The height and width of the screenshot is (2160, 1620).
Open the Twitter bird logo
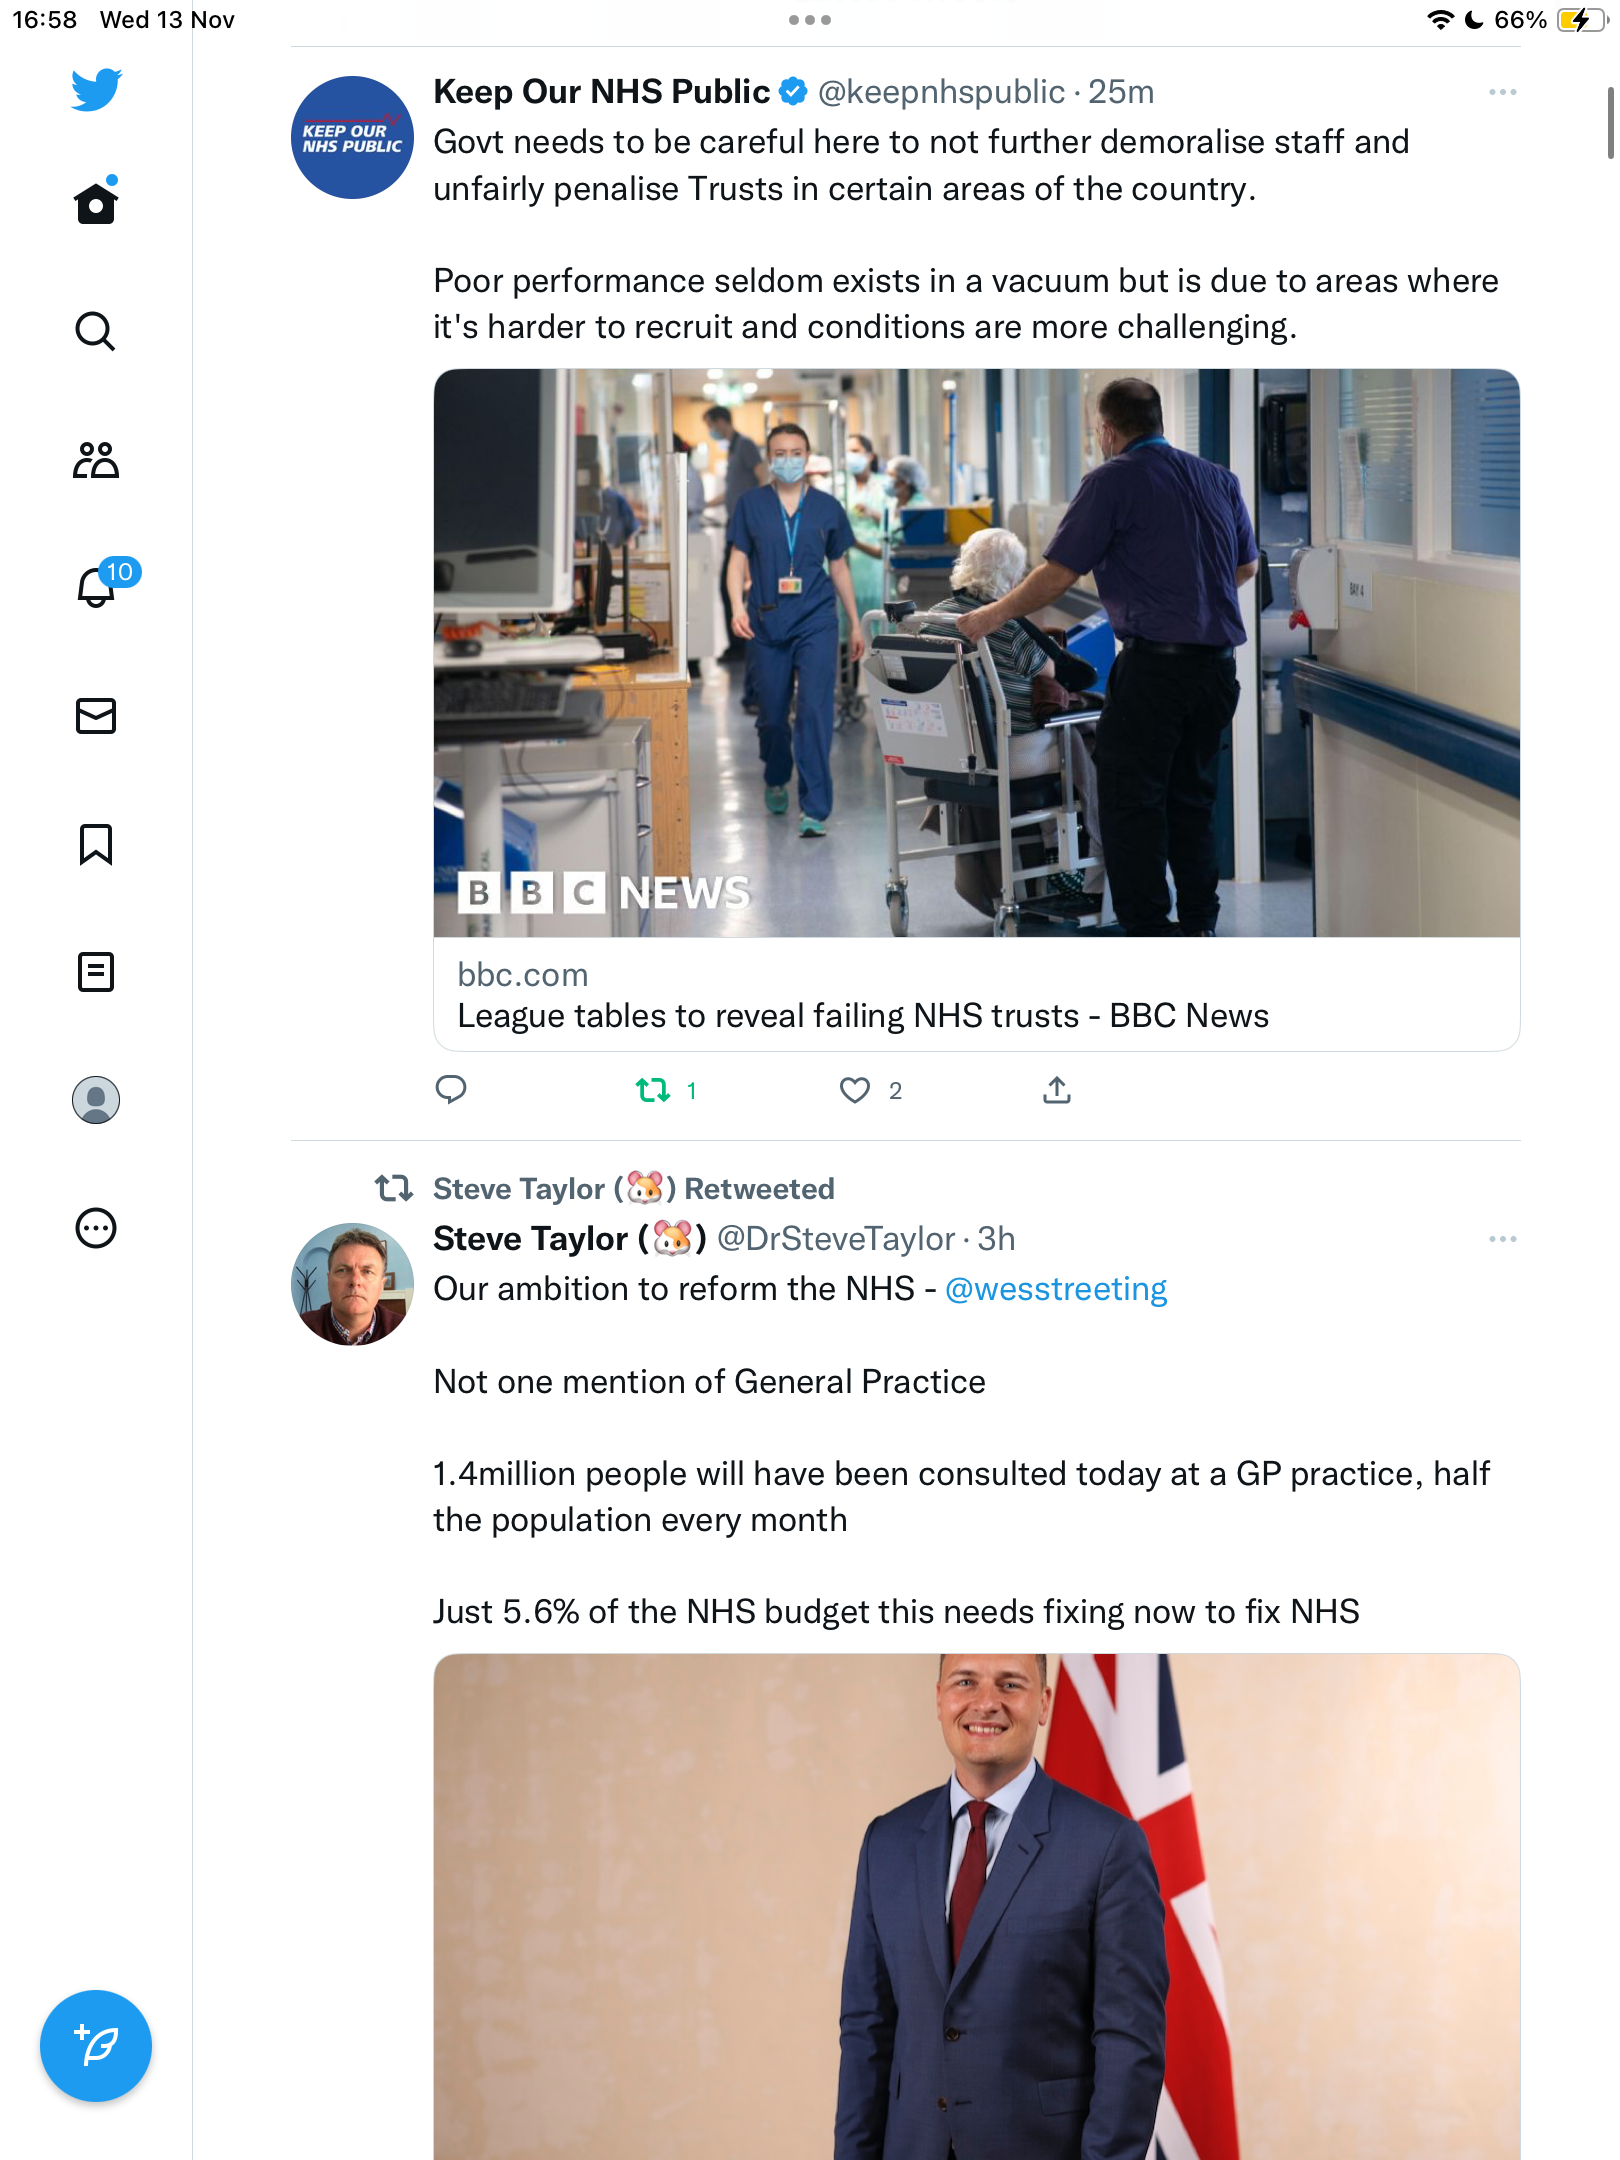click(x=96, y=90)
